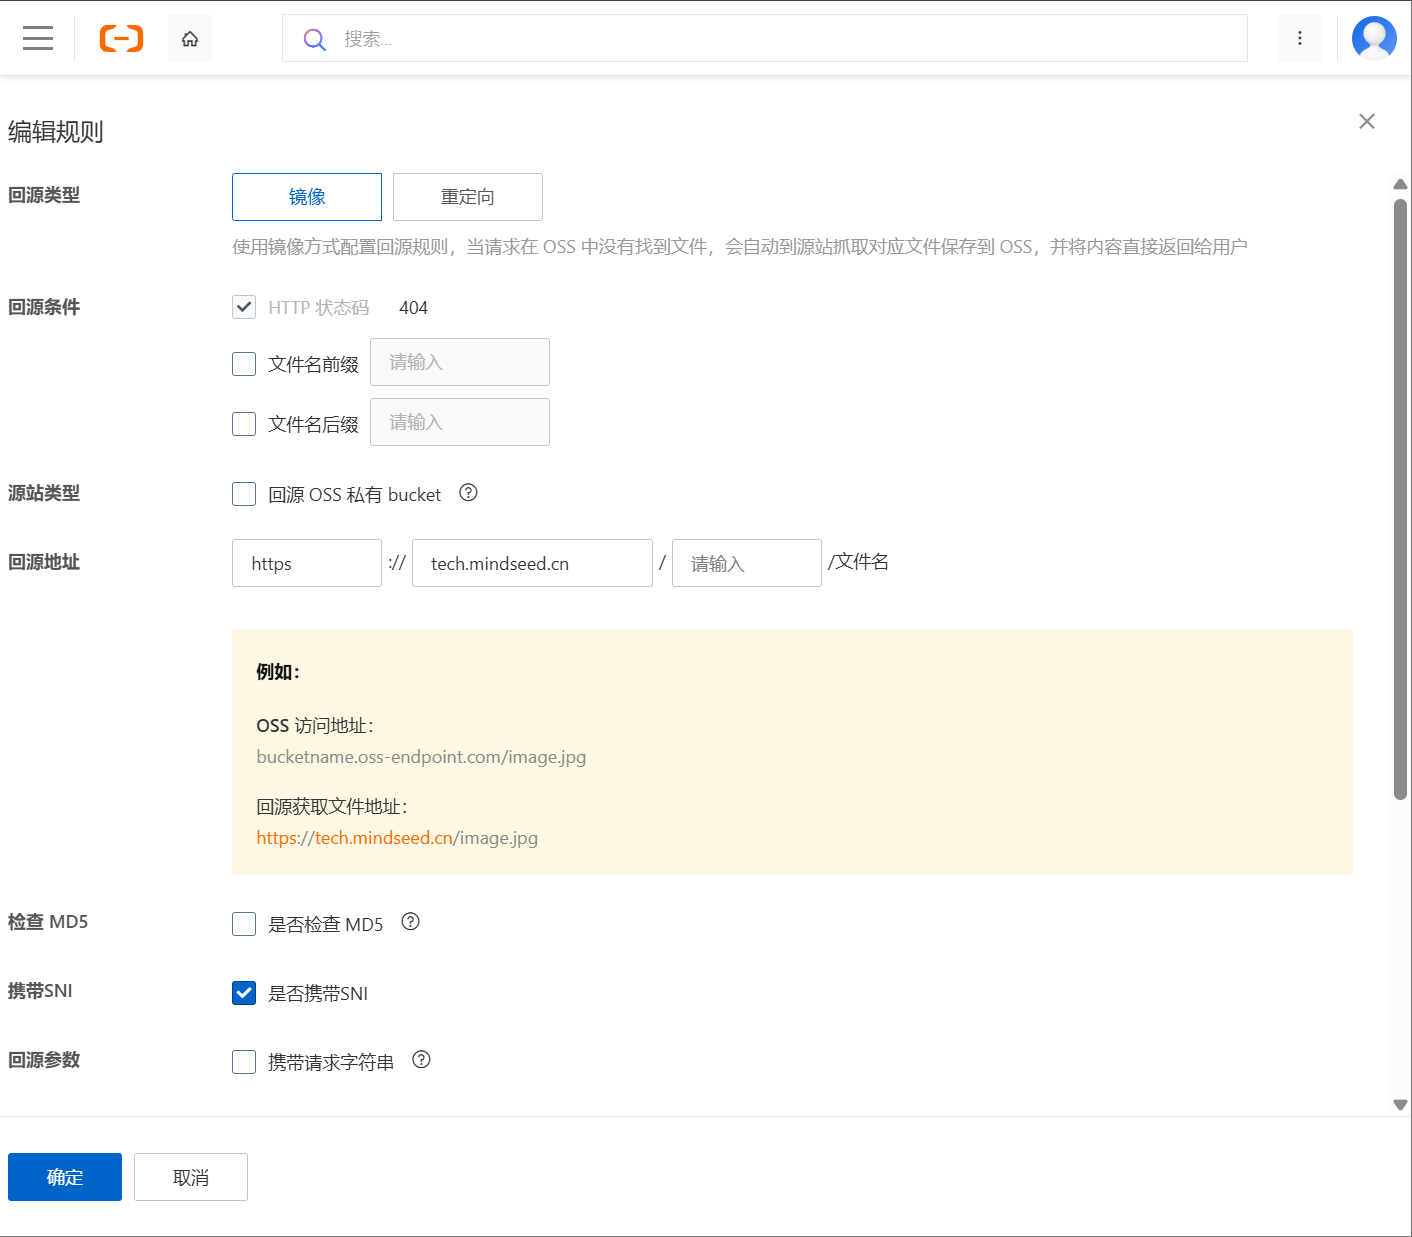The image size is (1412, 1237).
Task: Uncheck the carry SNI checkbox
Action: [x=244, y=993]
